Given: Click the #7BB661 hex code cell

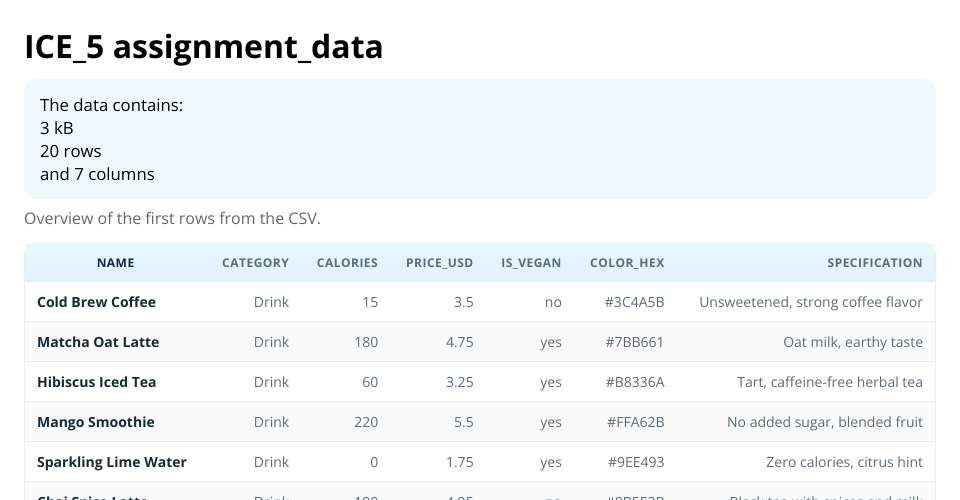Looking at the screenshot, I should 634,342.
